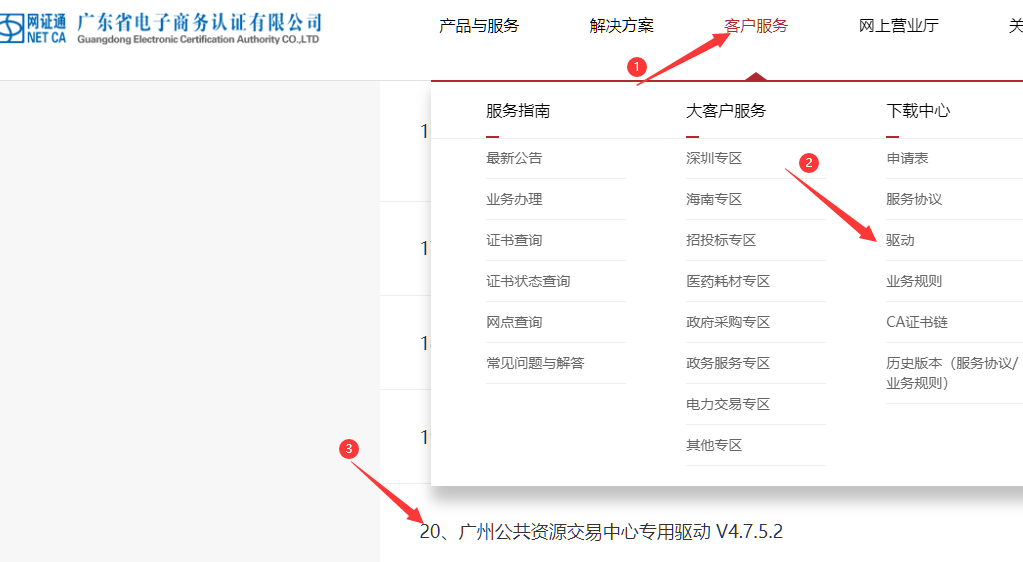The height and width of the screenshot is (562, 1023).
Task: Go to 电力交易专区
Action: click(728, 404)
